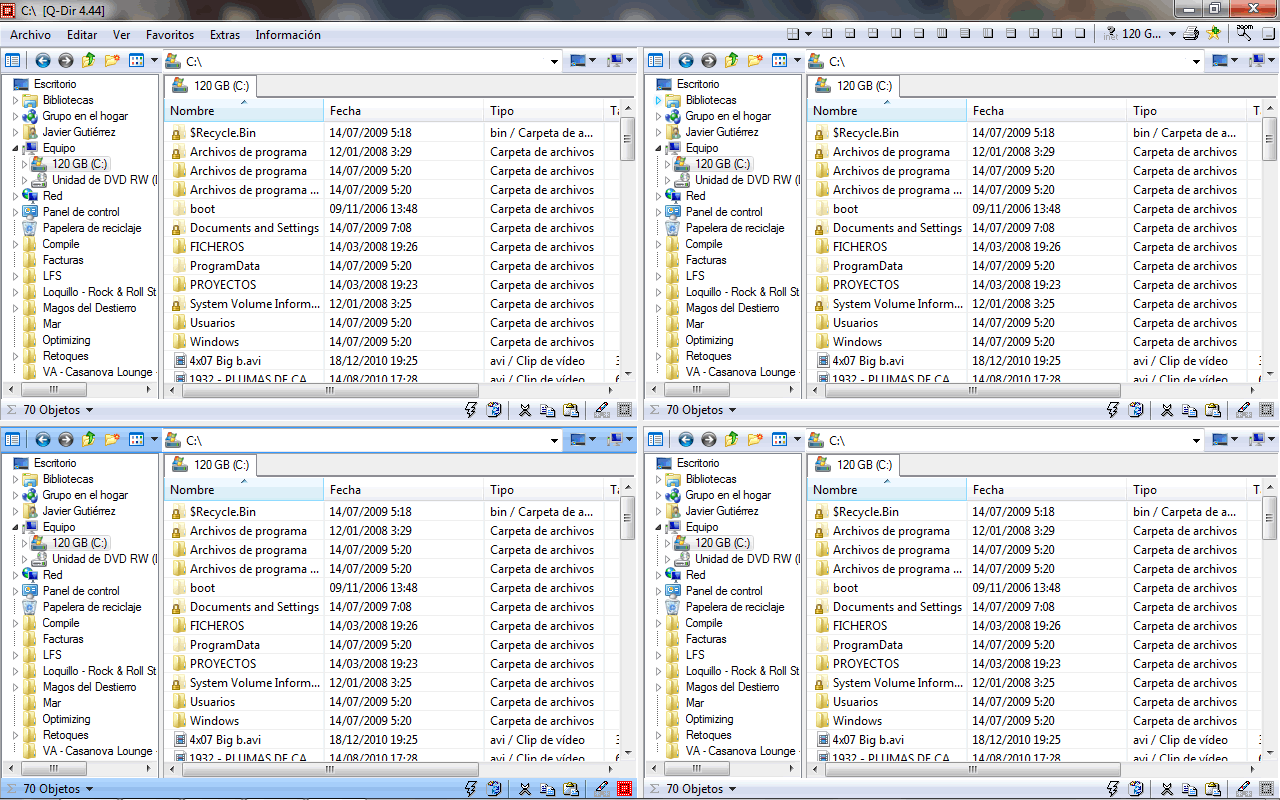Screen dimensions: 1280x800
Task: Click the printer icon in the main toolbar
Action: 1190,34
